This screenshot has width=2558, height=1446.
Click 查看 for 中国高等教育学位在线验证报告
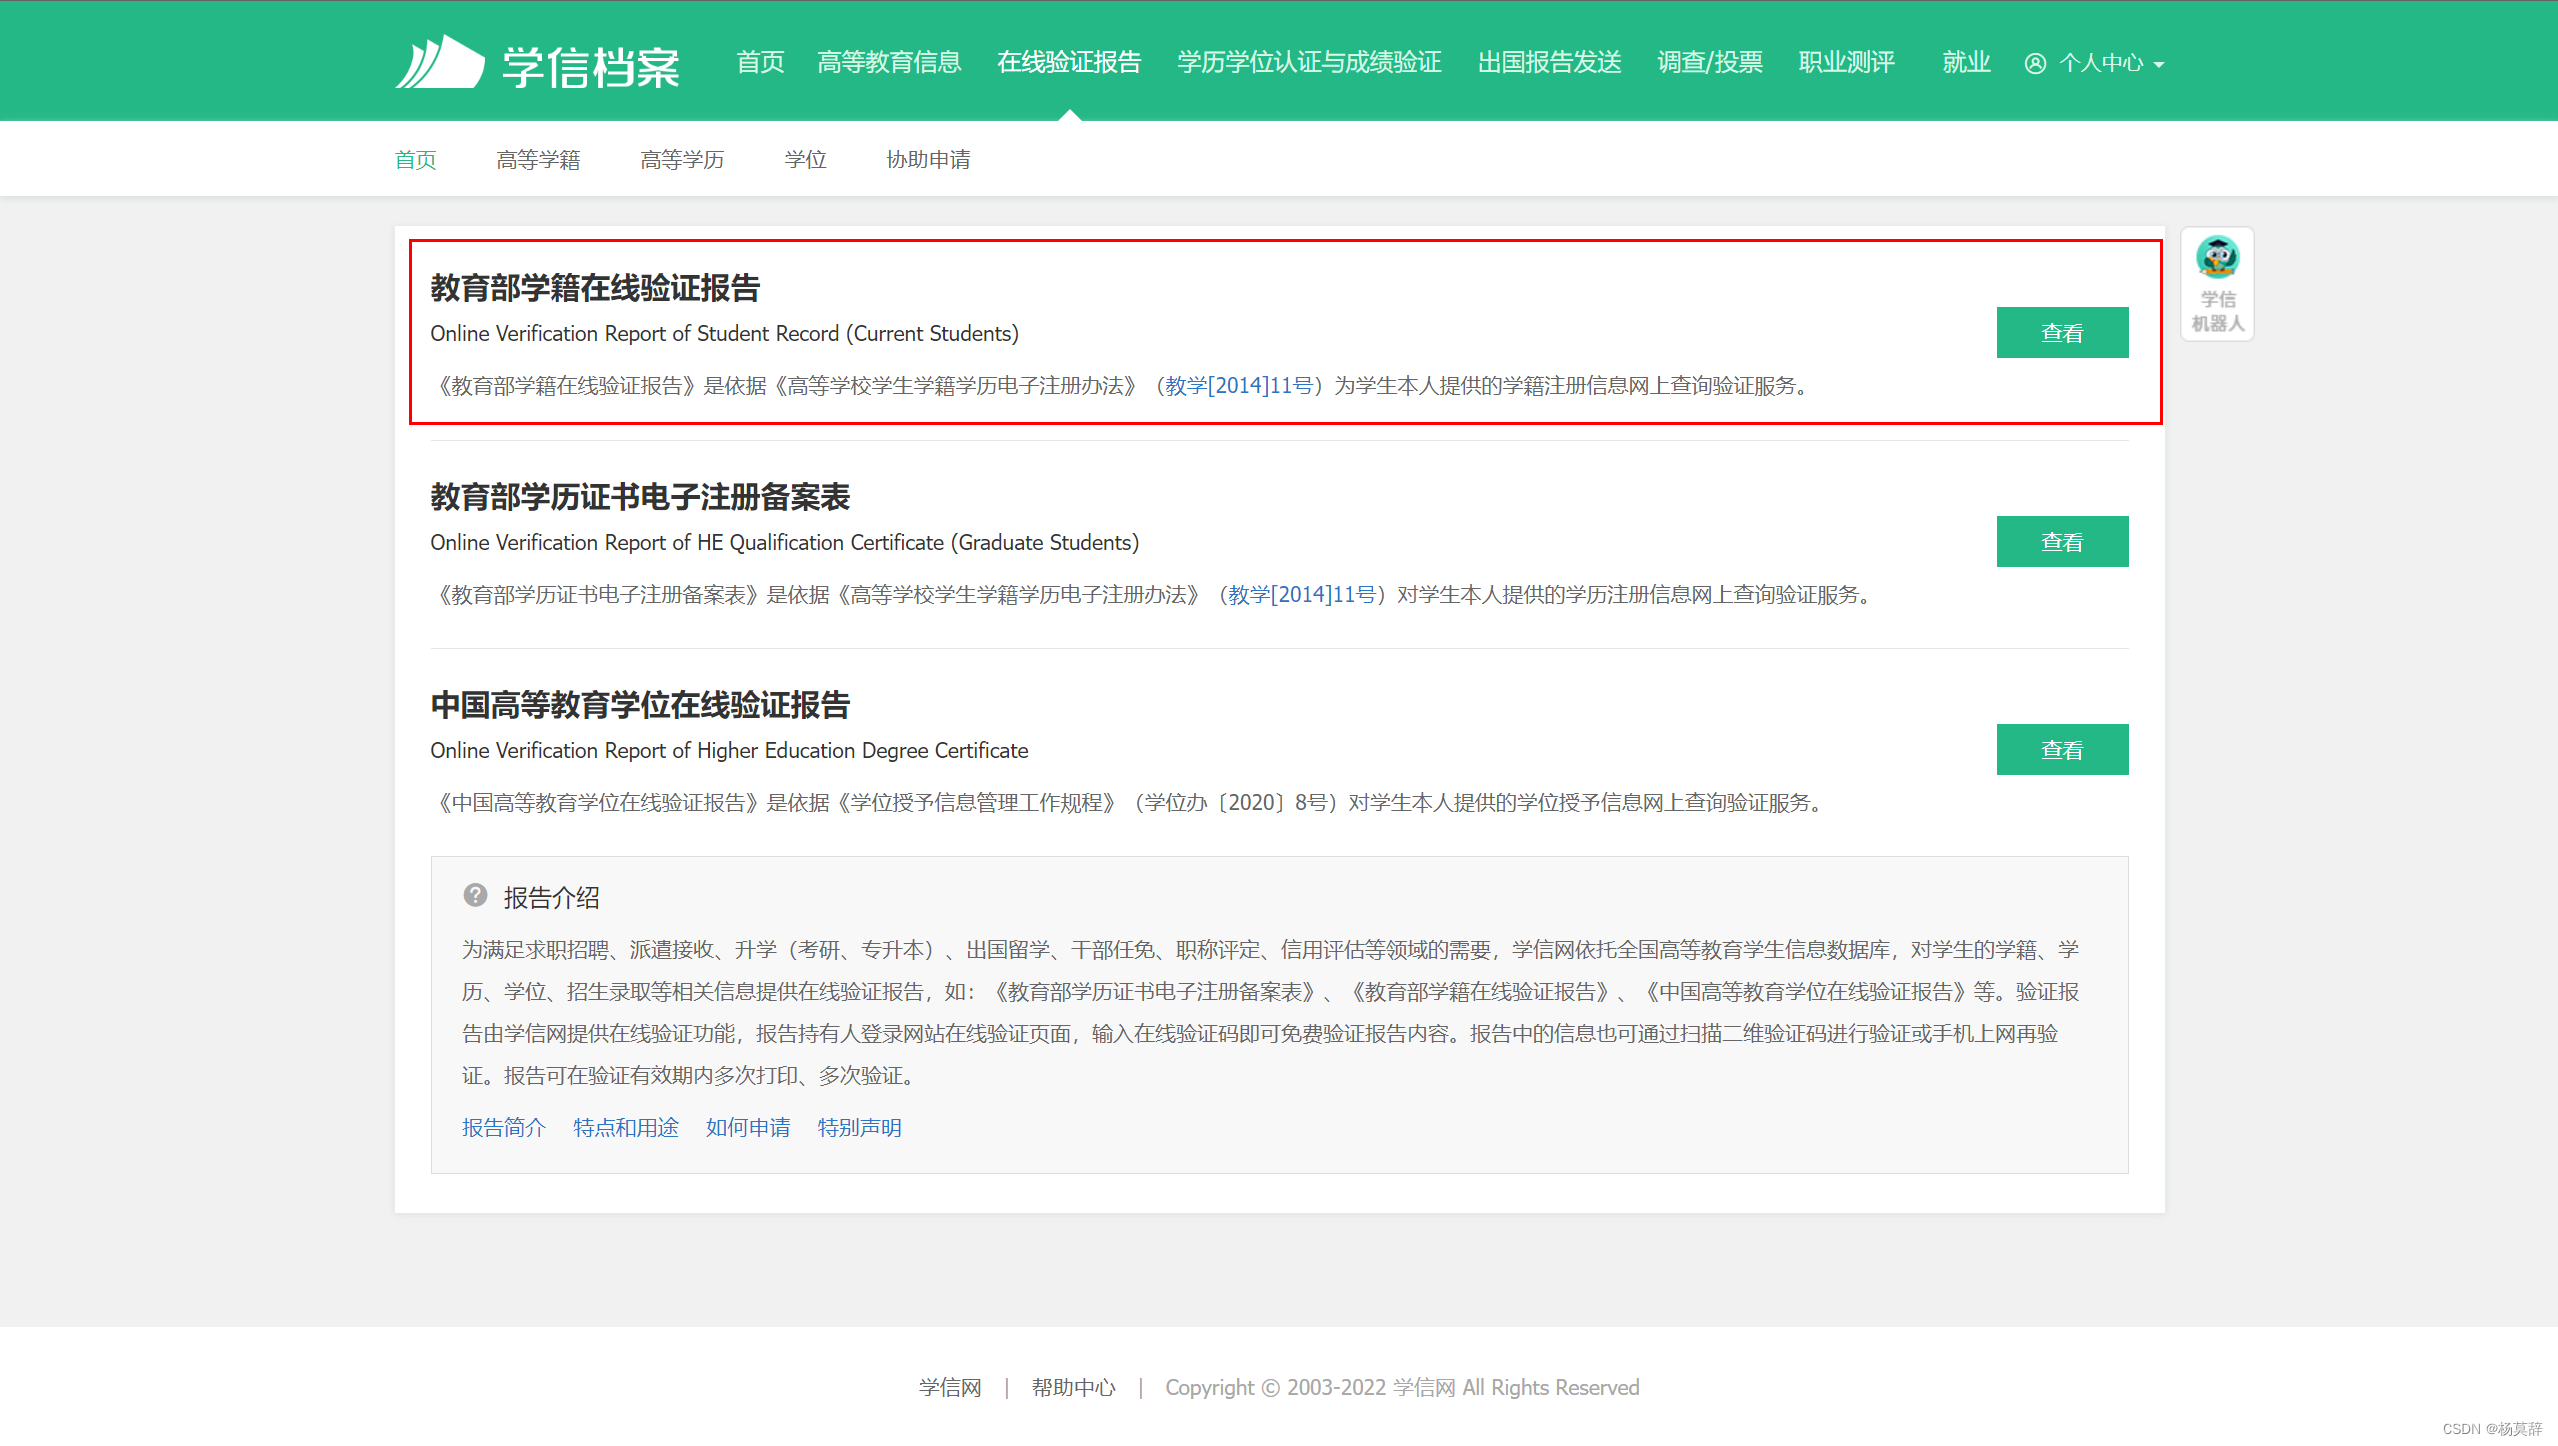click(x=2062, y=750)
